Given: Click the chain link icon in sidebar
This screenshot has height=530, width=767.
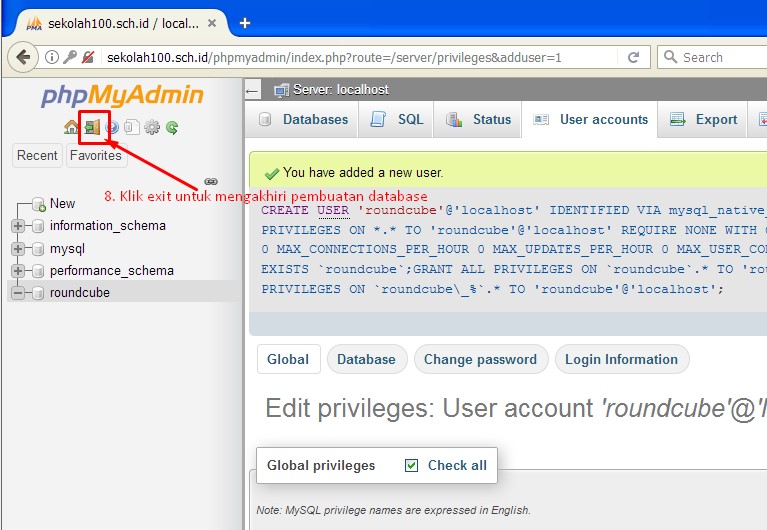Looking at the screenshot, I should click(211, 181).
